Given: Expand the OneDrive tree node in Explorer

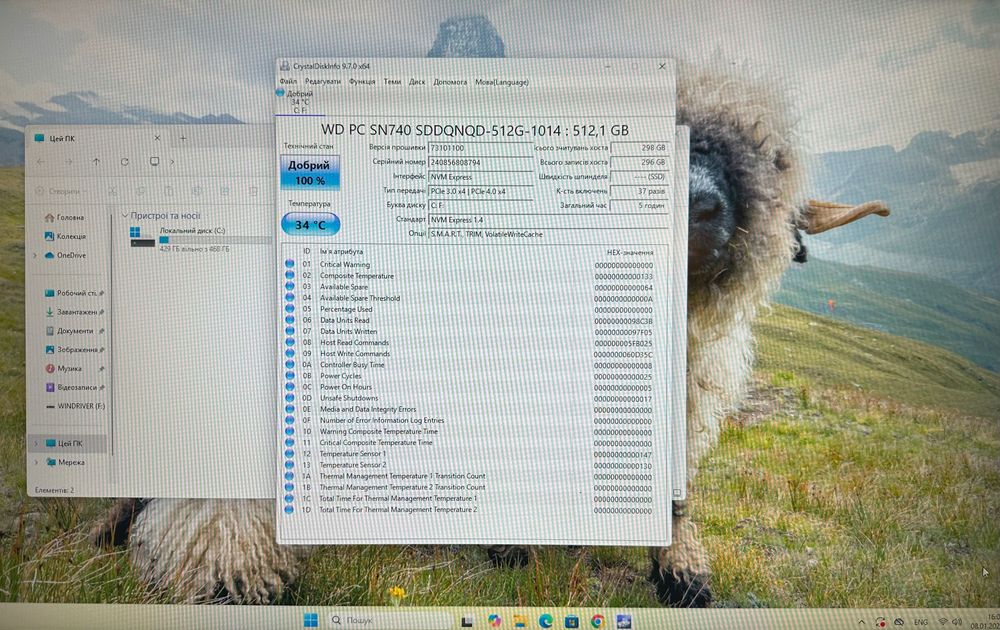Looking at the screenshot, I should point(35,255).
